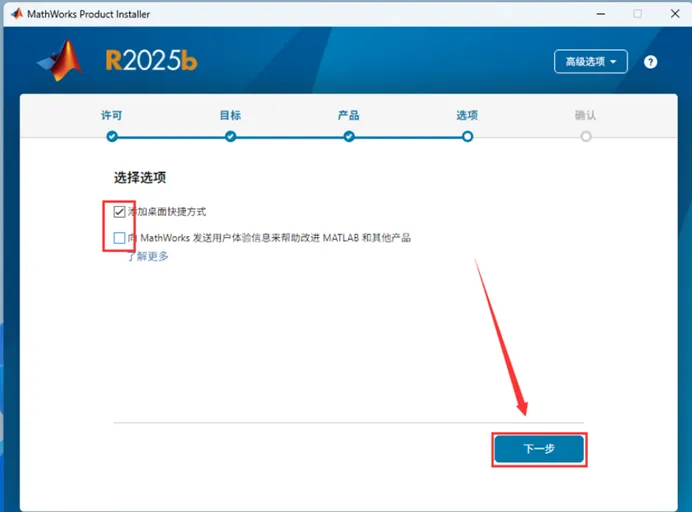Go to the 许可 step
This screenshot has width=692, height=512.
click(112, 115)
